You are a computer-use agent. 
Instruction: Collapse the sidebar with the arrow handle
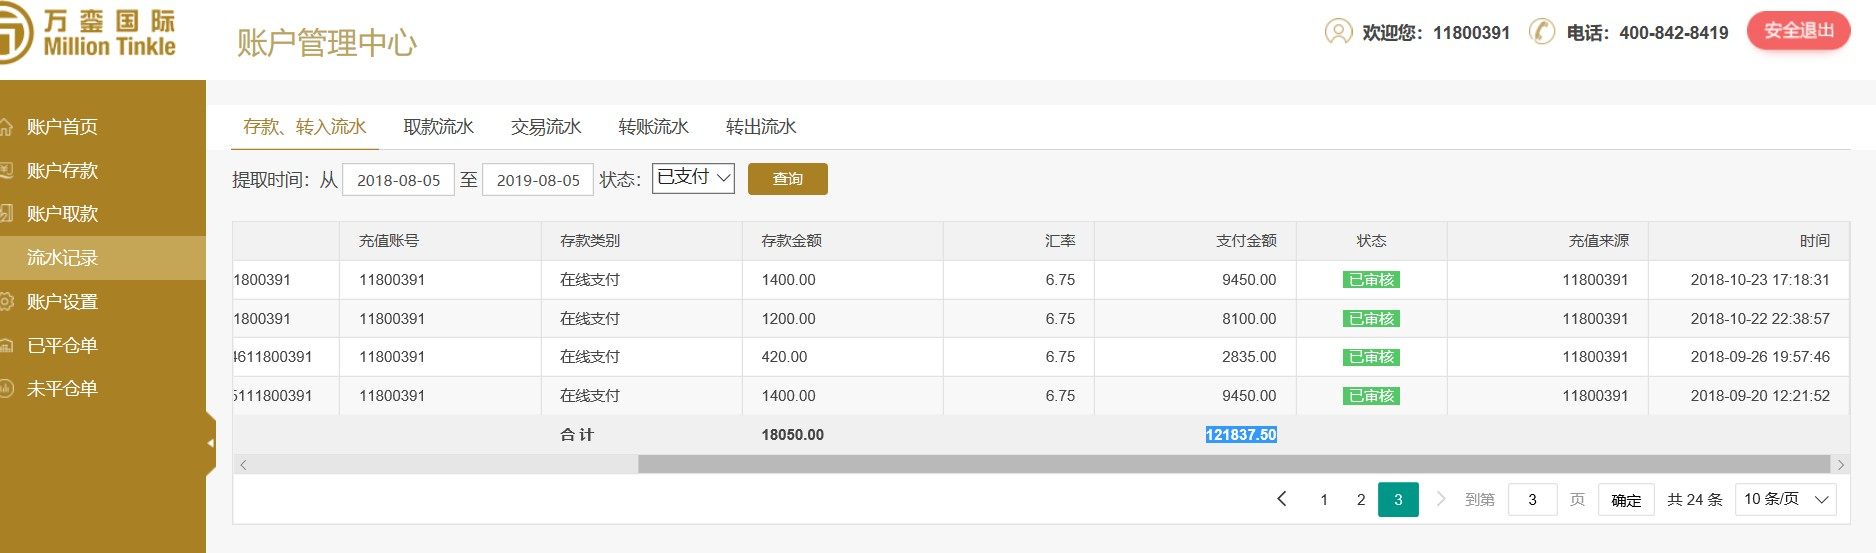[210, 442]
